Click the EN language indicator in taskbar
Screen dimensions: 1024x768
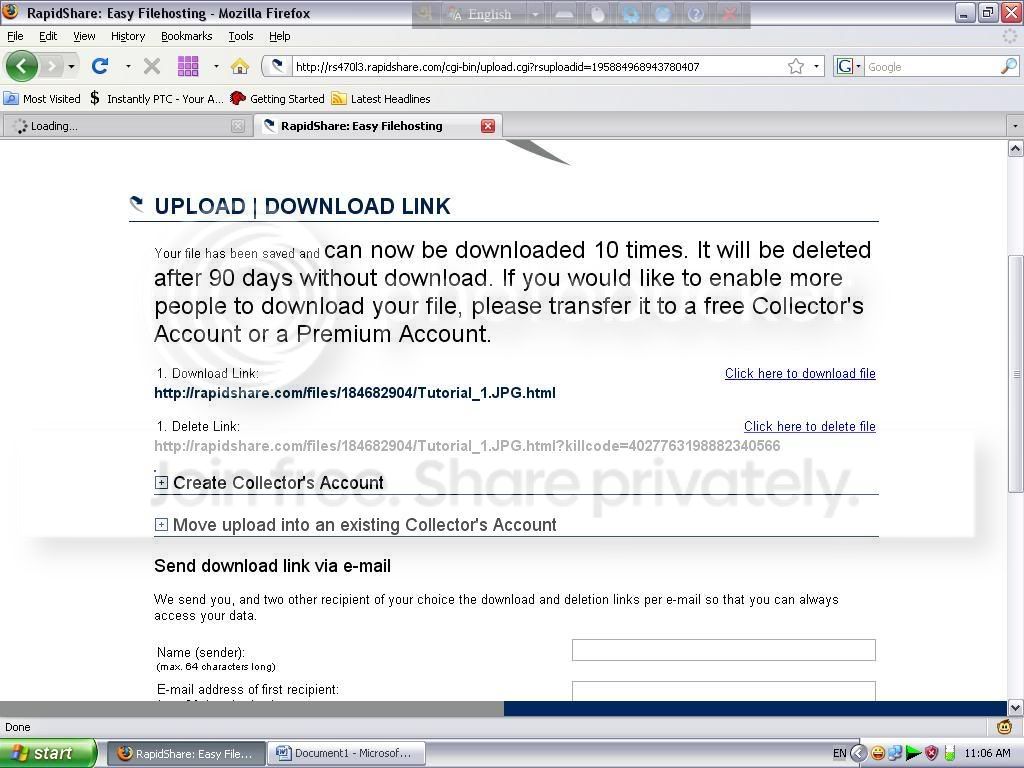(x=839, y=754)
